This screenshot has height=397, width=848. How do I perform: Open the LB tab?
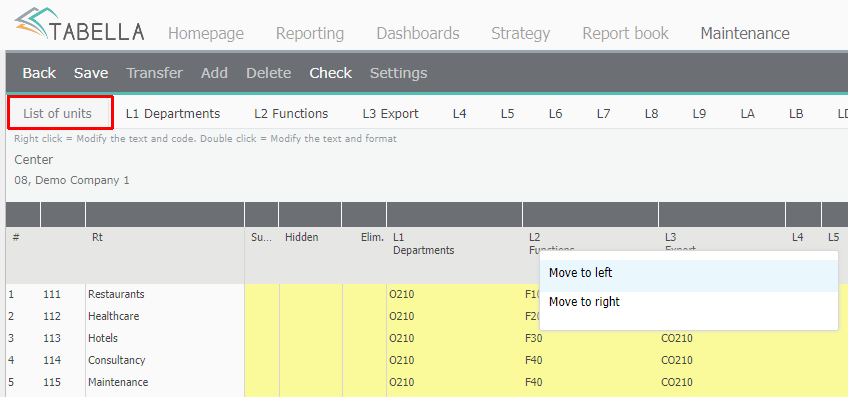coord(796,114)
